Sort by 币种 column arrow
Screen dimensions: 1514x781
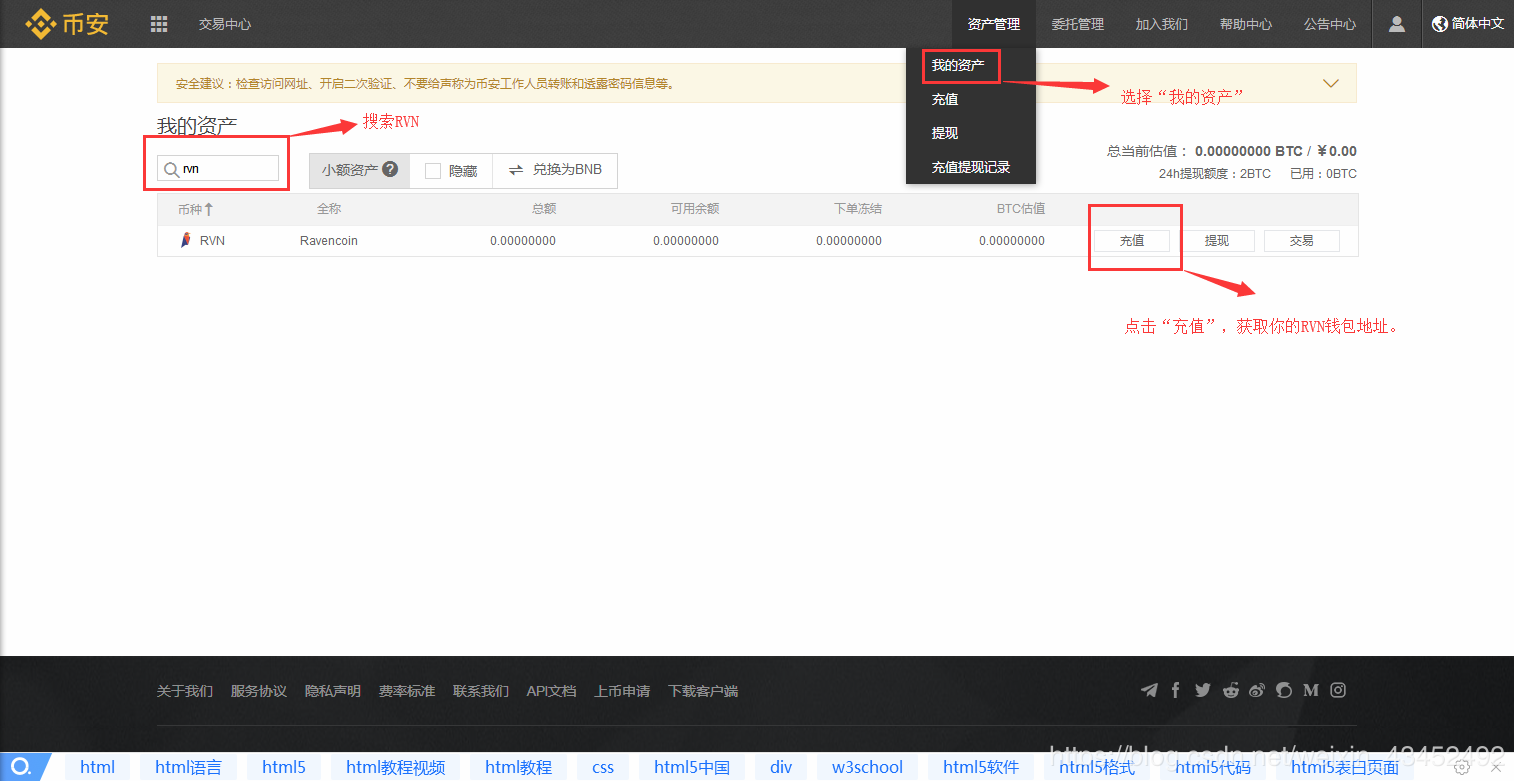(x=209, y=209)
